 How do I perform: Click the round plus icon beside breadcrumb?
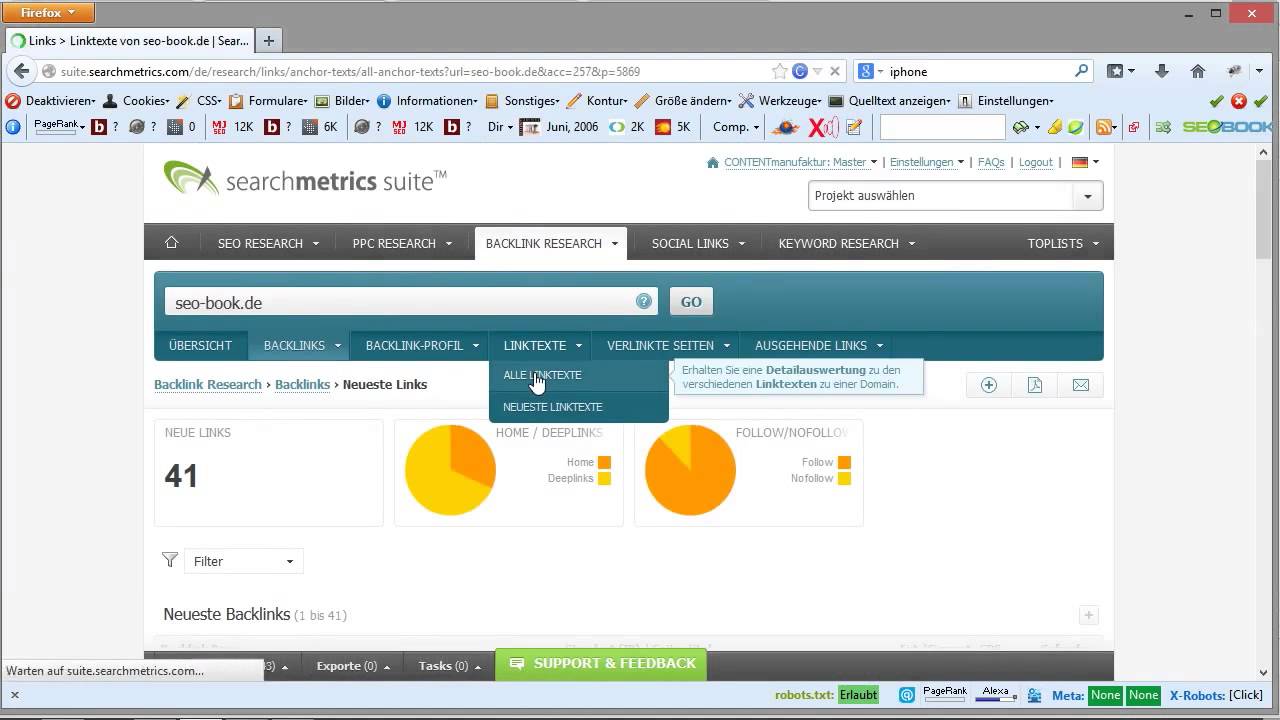(x=989, y=385)
